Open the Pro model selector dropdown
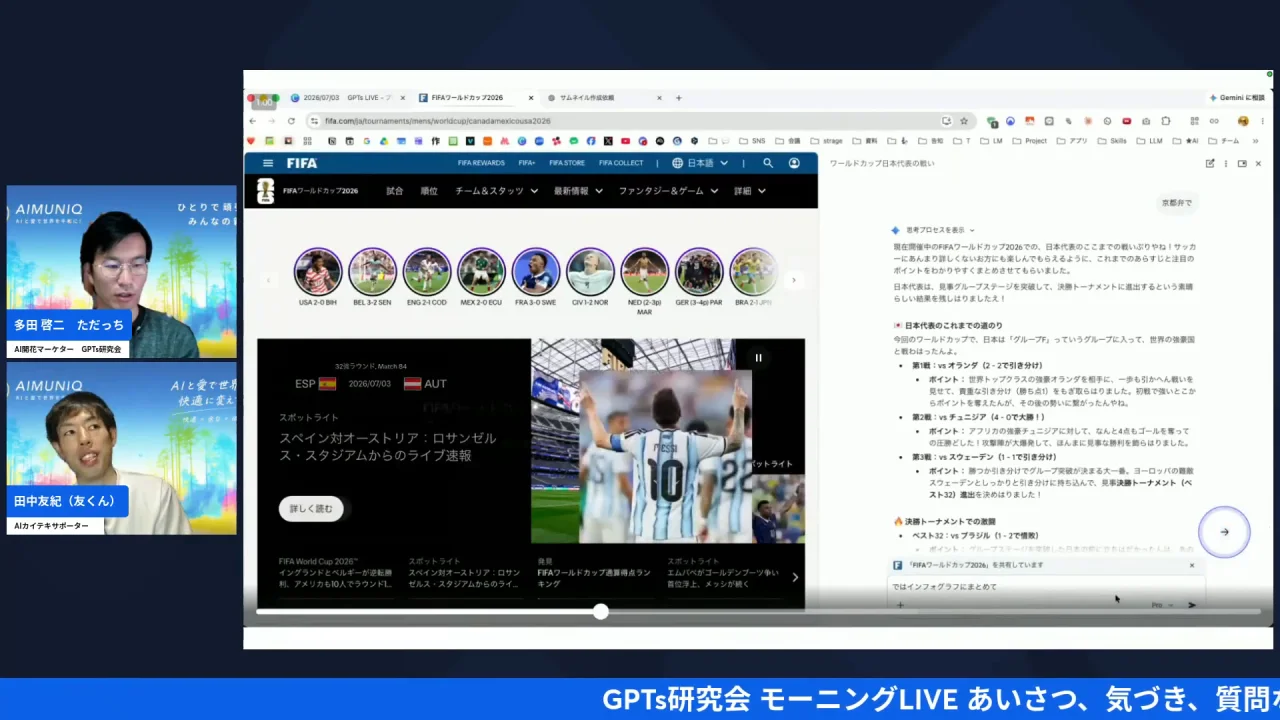 [1163, 605]
